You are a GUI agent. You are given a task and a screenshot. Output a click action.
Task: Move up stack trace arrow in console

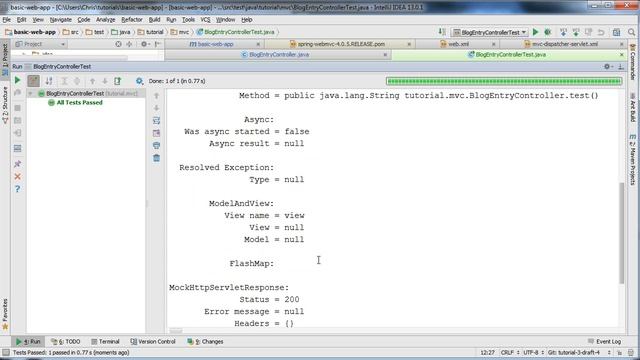pyautogui.click(x=156, y=96)
